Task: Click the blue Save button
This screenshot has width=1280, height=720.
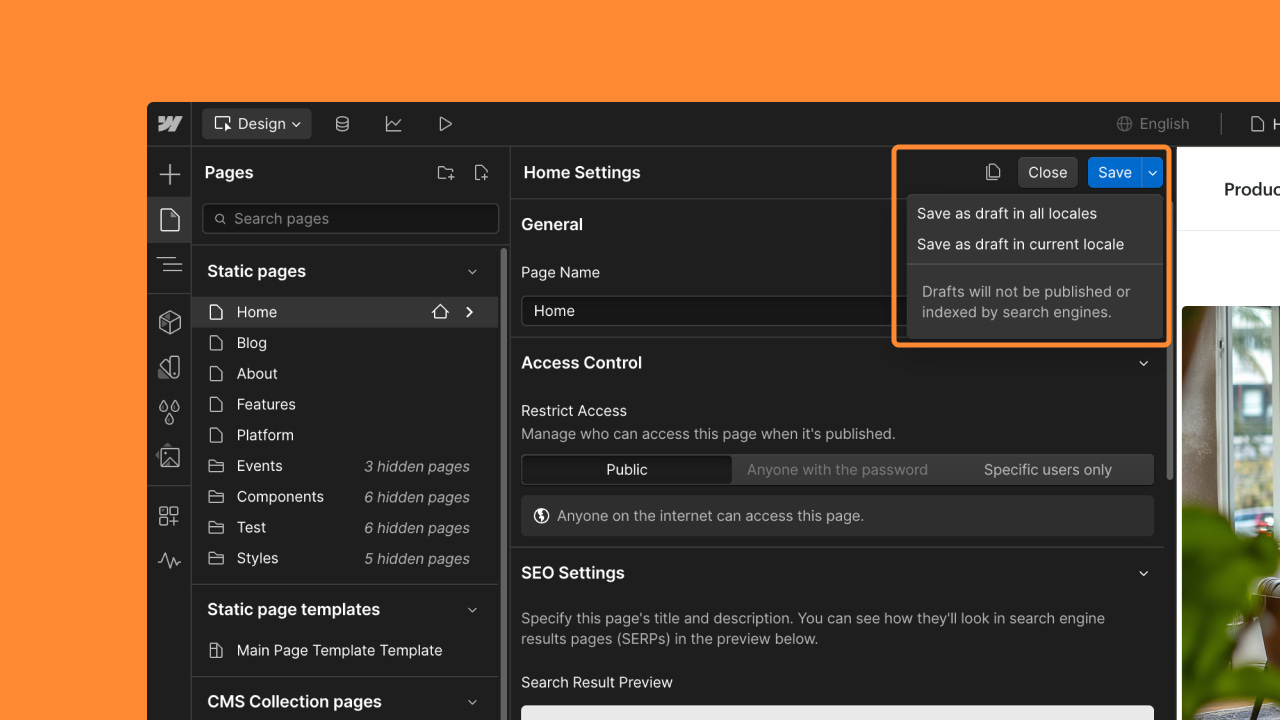Action: [1114, 172]
